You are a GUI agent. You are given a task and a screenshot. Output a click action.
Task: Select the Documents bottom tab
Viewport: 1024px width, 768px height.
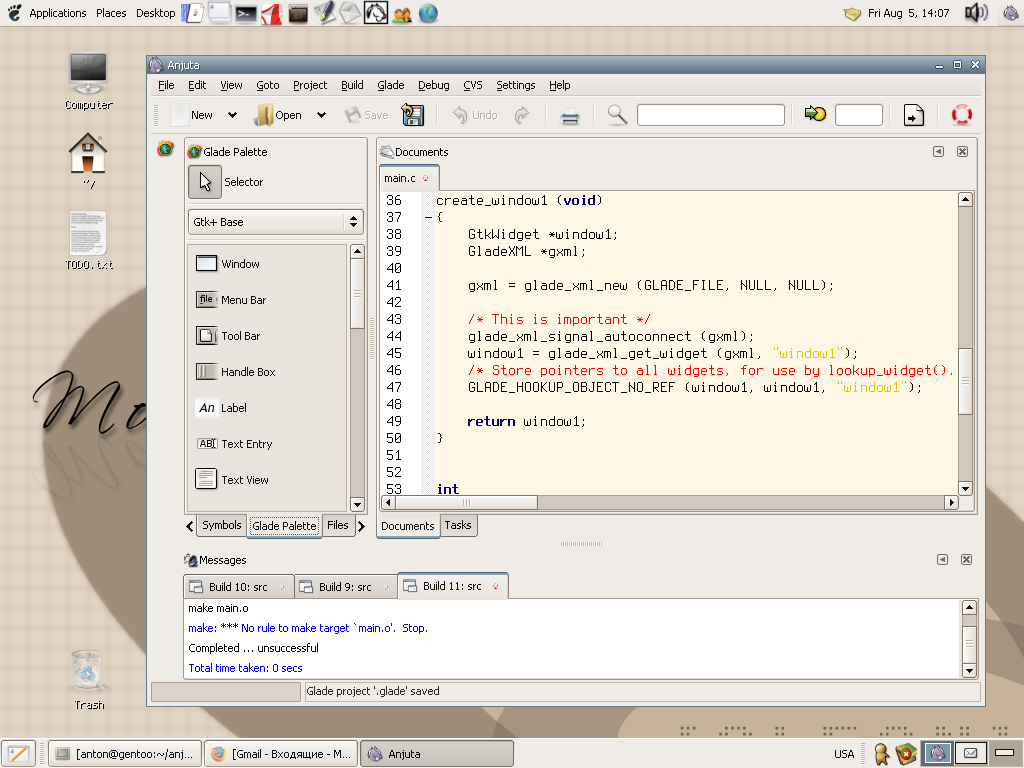click(x=408, y=526)
